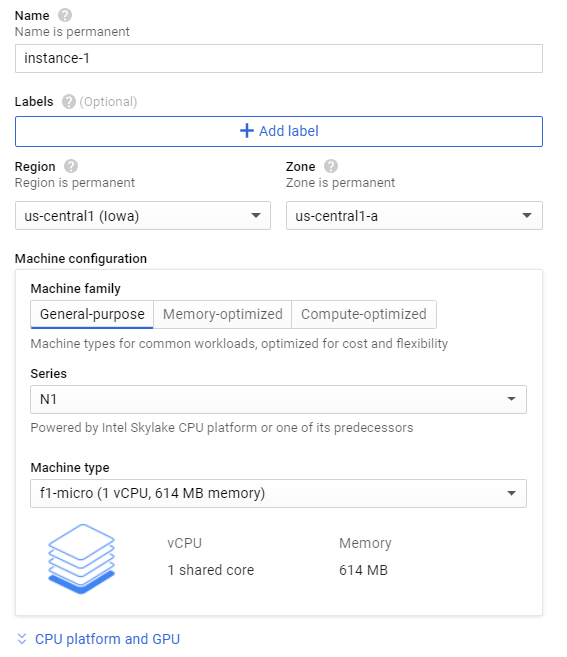Click the Intel Skylake CPU platform description
Viewport: 567px width, 657px height.
pyautogui.click(x=222, y=428)
